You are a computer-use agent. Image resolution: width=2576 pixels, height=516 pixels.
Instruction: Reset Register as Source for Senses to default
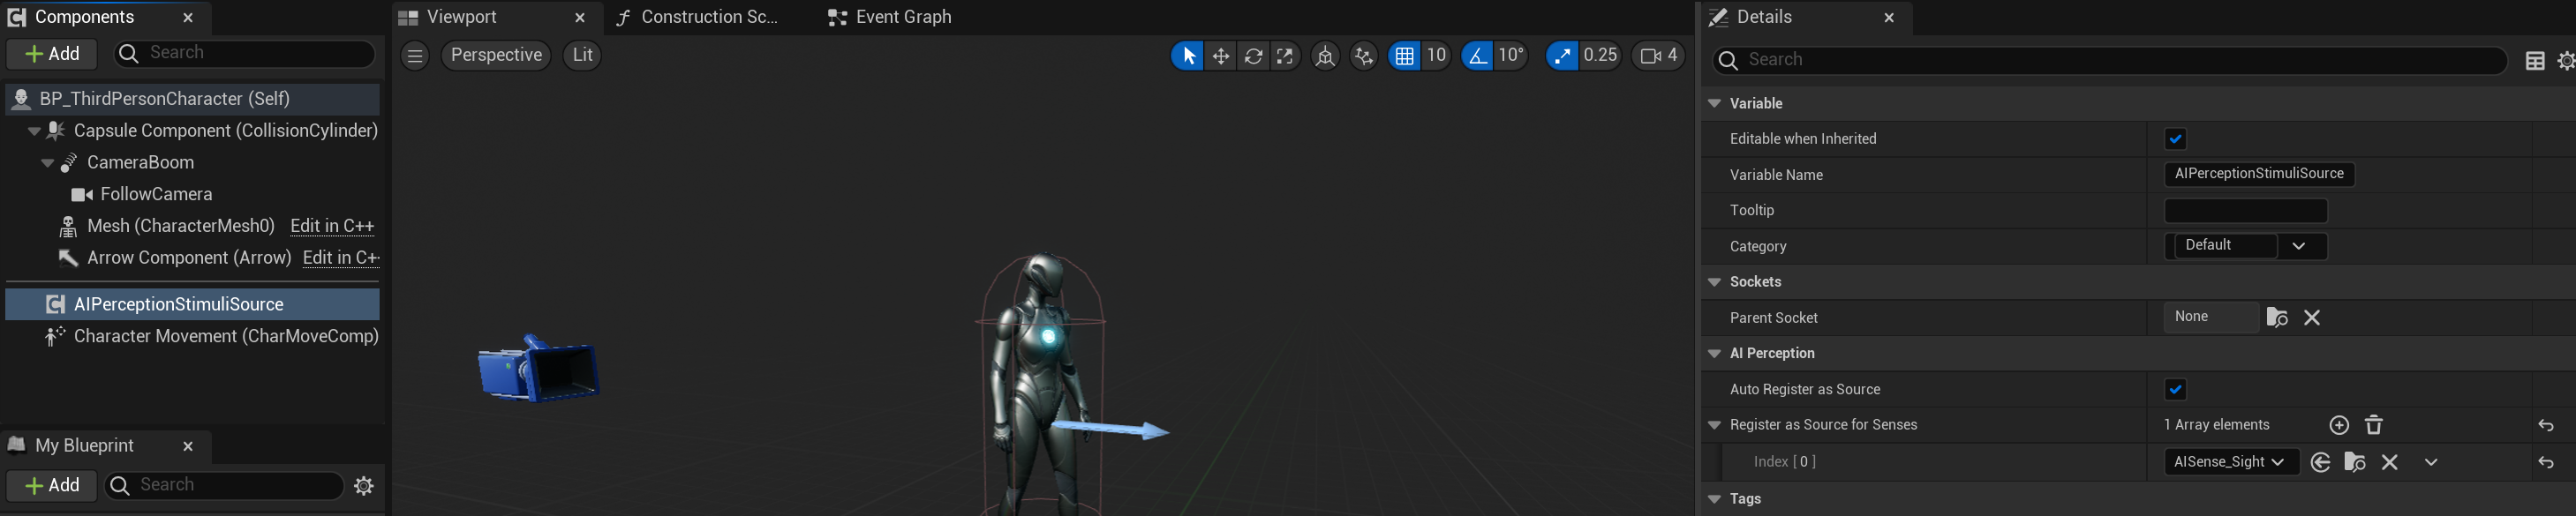pos(2546,426)
